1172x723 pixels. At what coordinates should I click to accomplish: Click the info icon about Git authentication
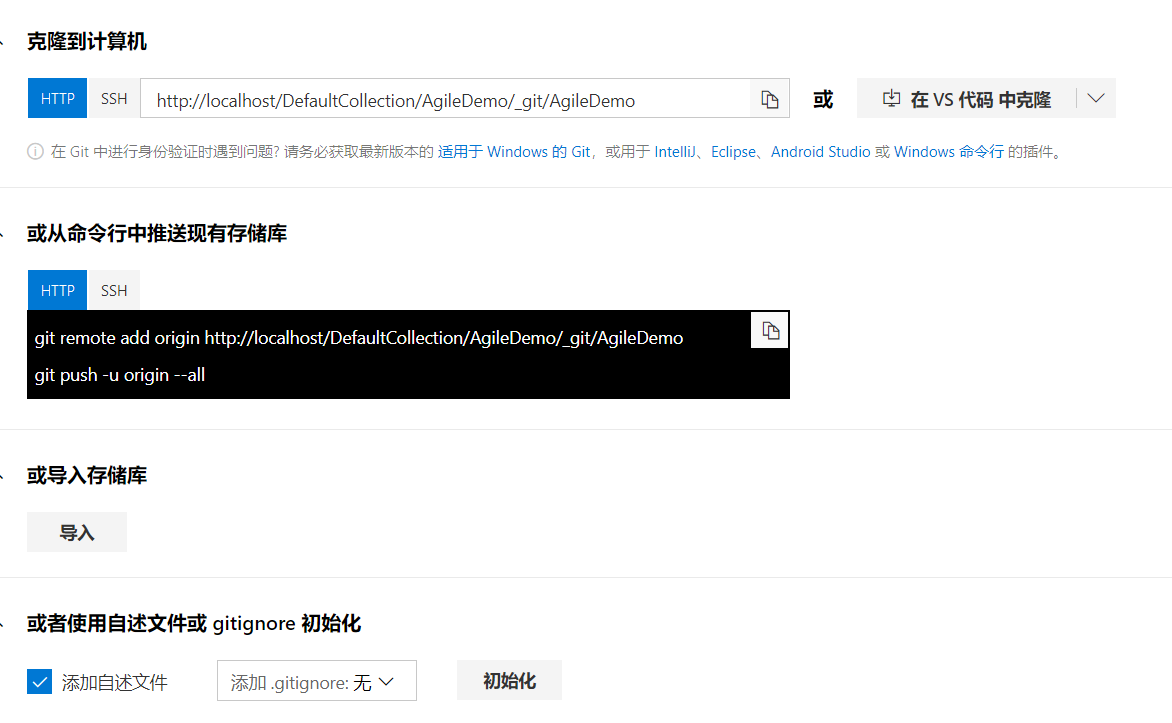coord(35,151)
